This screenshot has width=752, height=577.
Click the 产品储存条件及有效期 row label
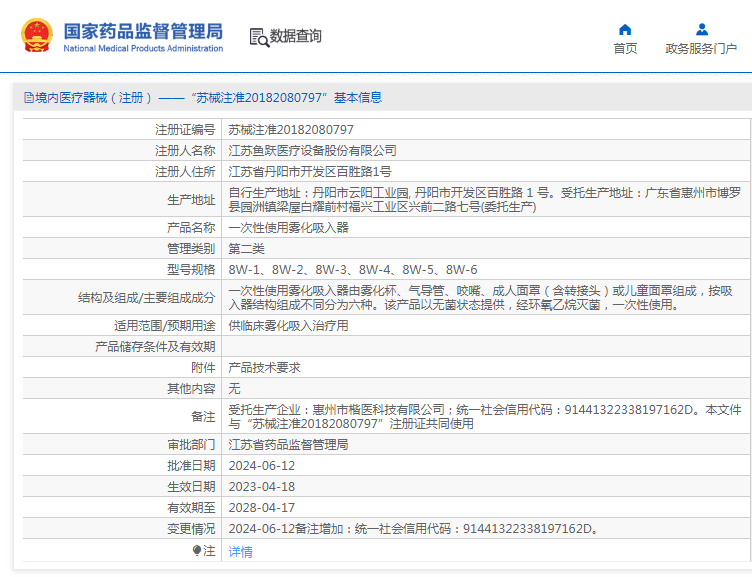[155, 346]
